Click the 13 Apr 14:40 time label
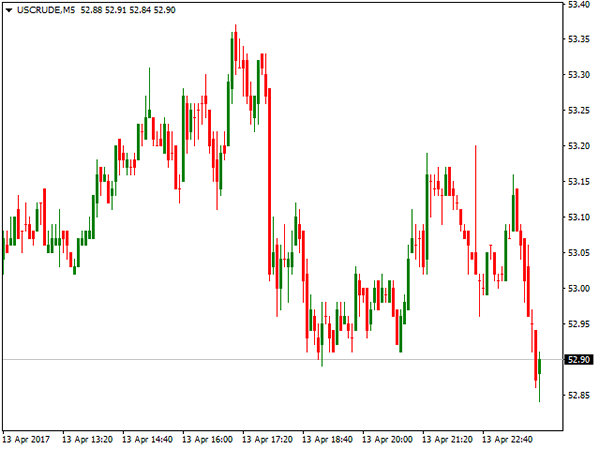 (x=147, y=439)
